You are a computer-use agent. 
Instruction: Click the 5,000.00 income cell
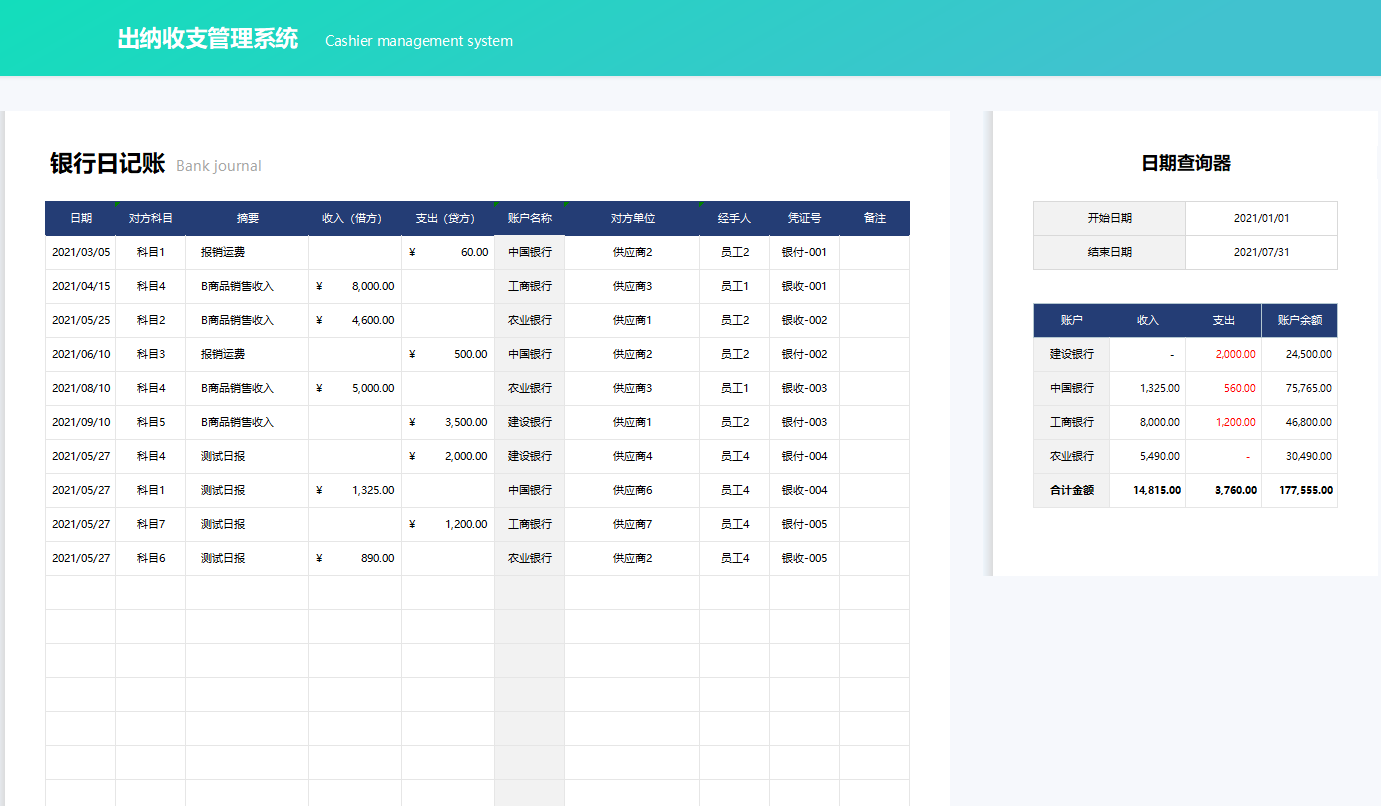[x=355, y=388]
